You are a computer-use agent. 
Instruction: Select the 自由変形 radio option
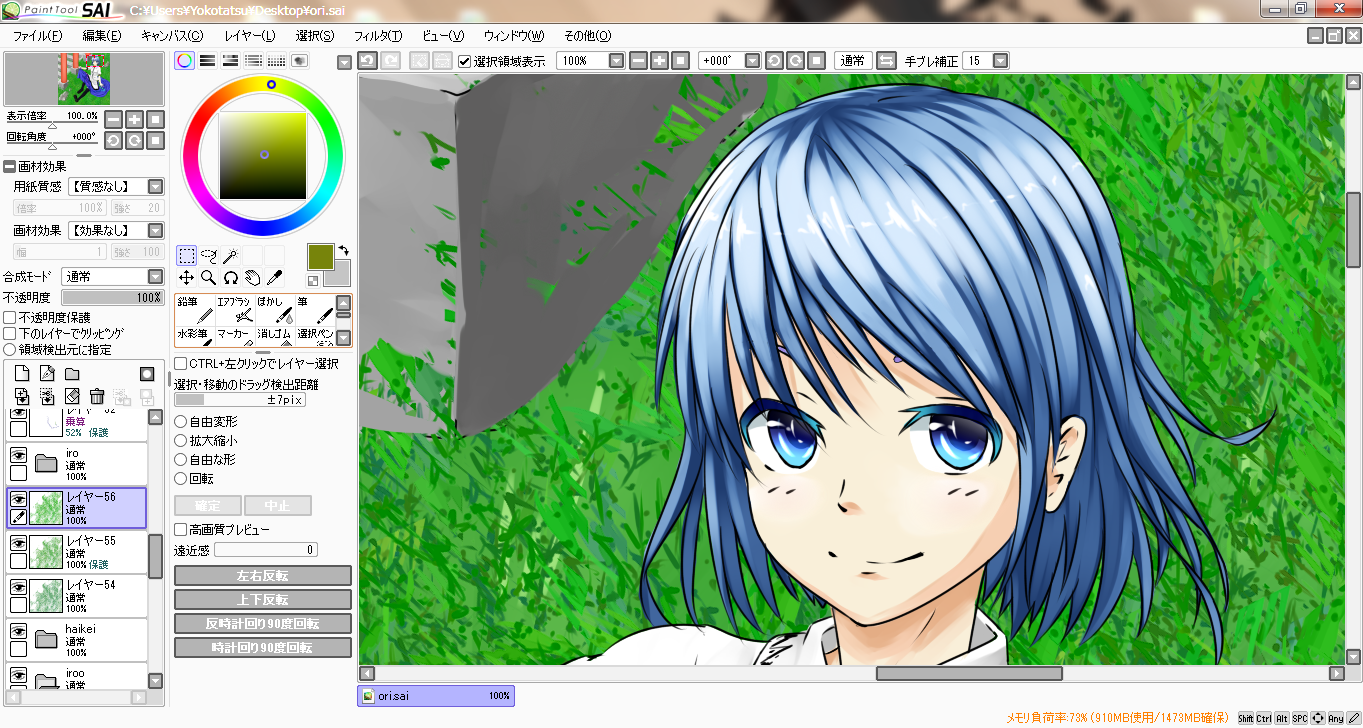point(180,422)
